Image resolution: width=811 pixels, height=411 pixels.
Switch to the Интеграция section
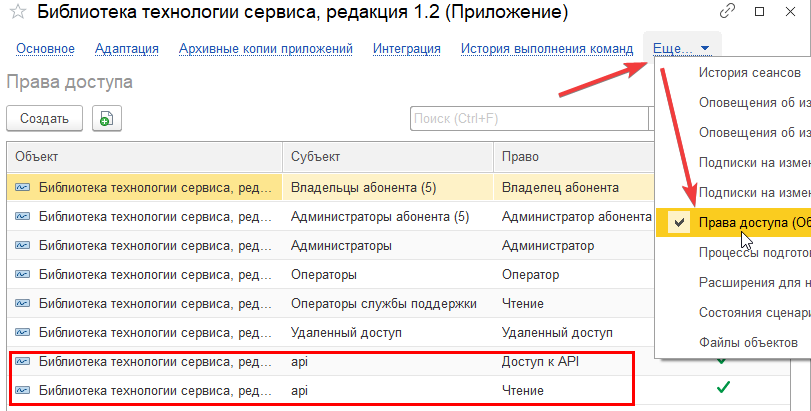pyautogui.click(x=406, y=48)
